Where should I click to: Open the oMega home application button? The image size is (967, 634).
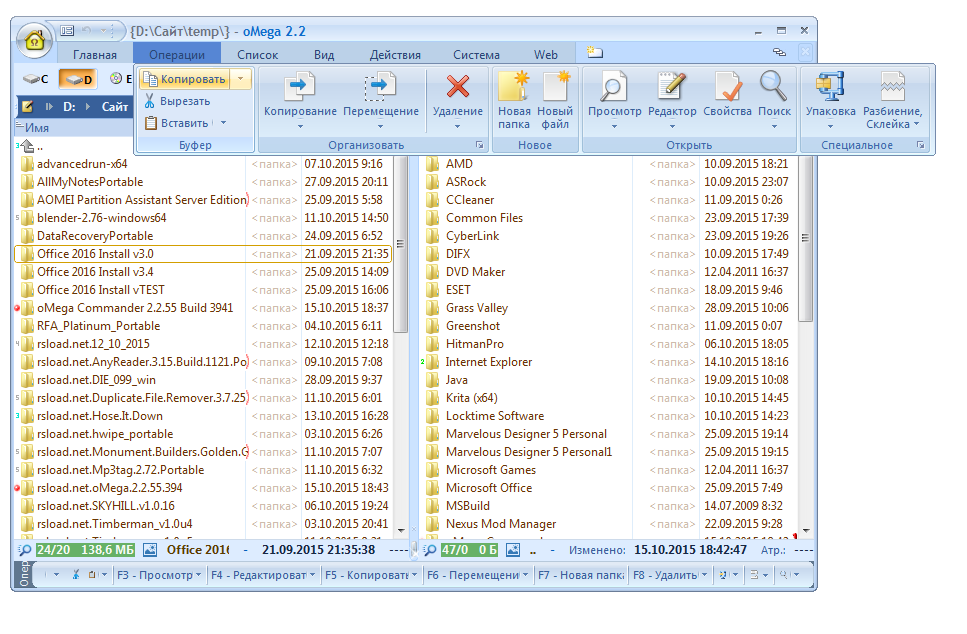pos(35,41)
